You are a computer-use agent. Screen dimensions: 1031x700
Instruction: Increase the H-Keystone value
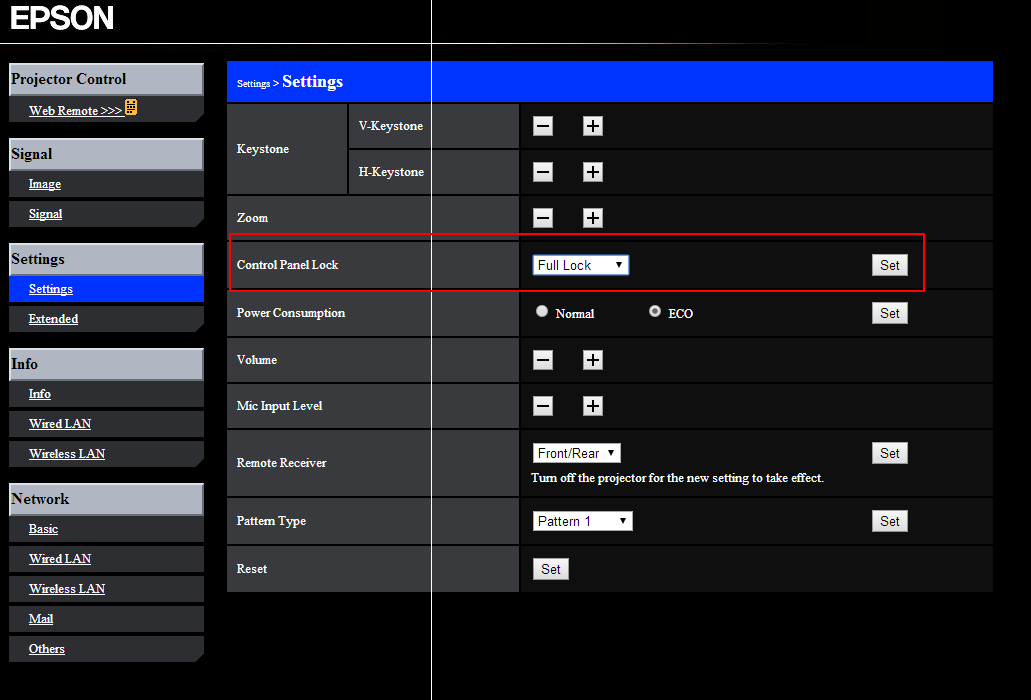[x=592, y=172]
